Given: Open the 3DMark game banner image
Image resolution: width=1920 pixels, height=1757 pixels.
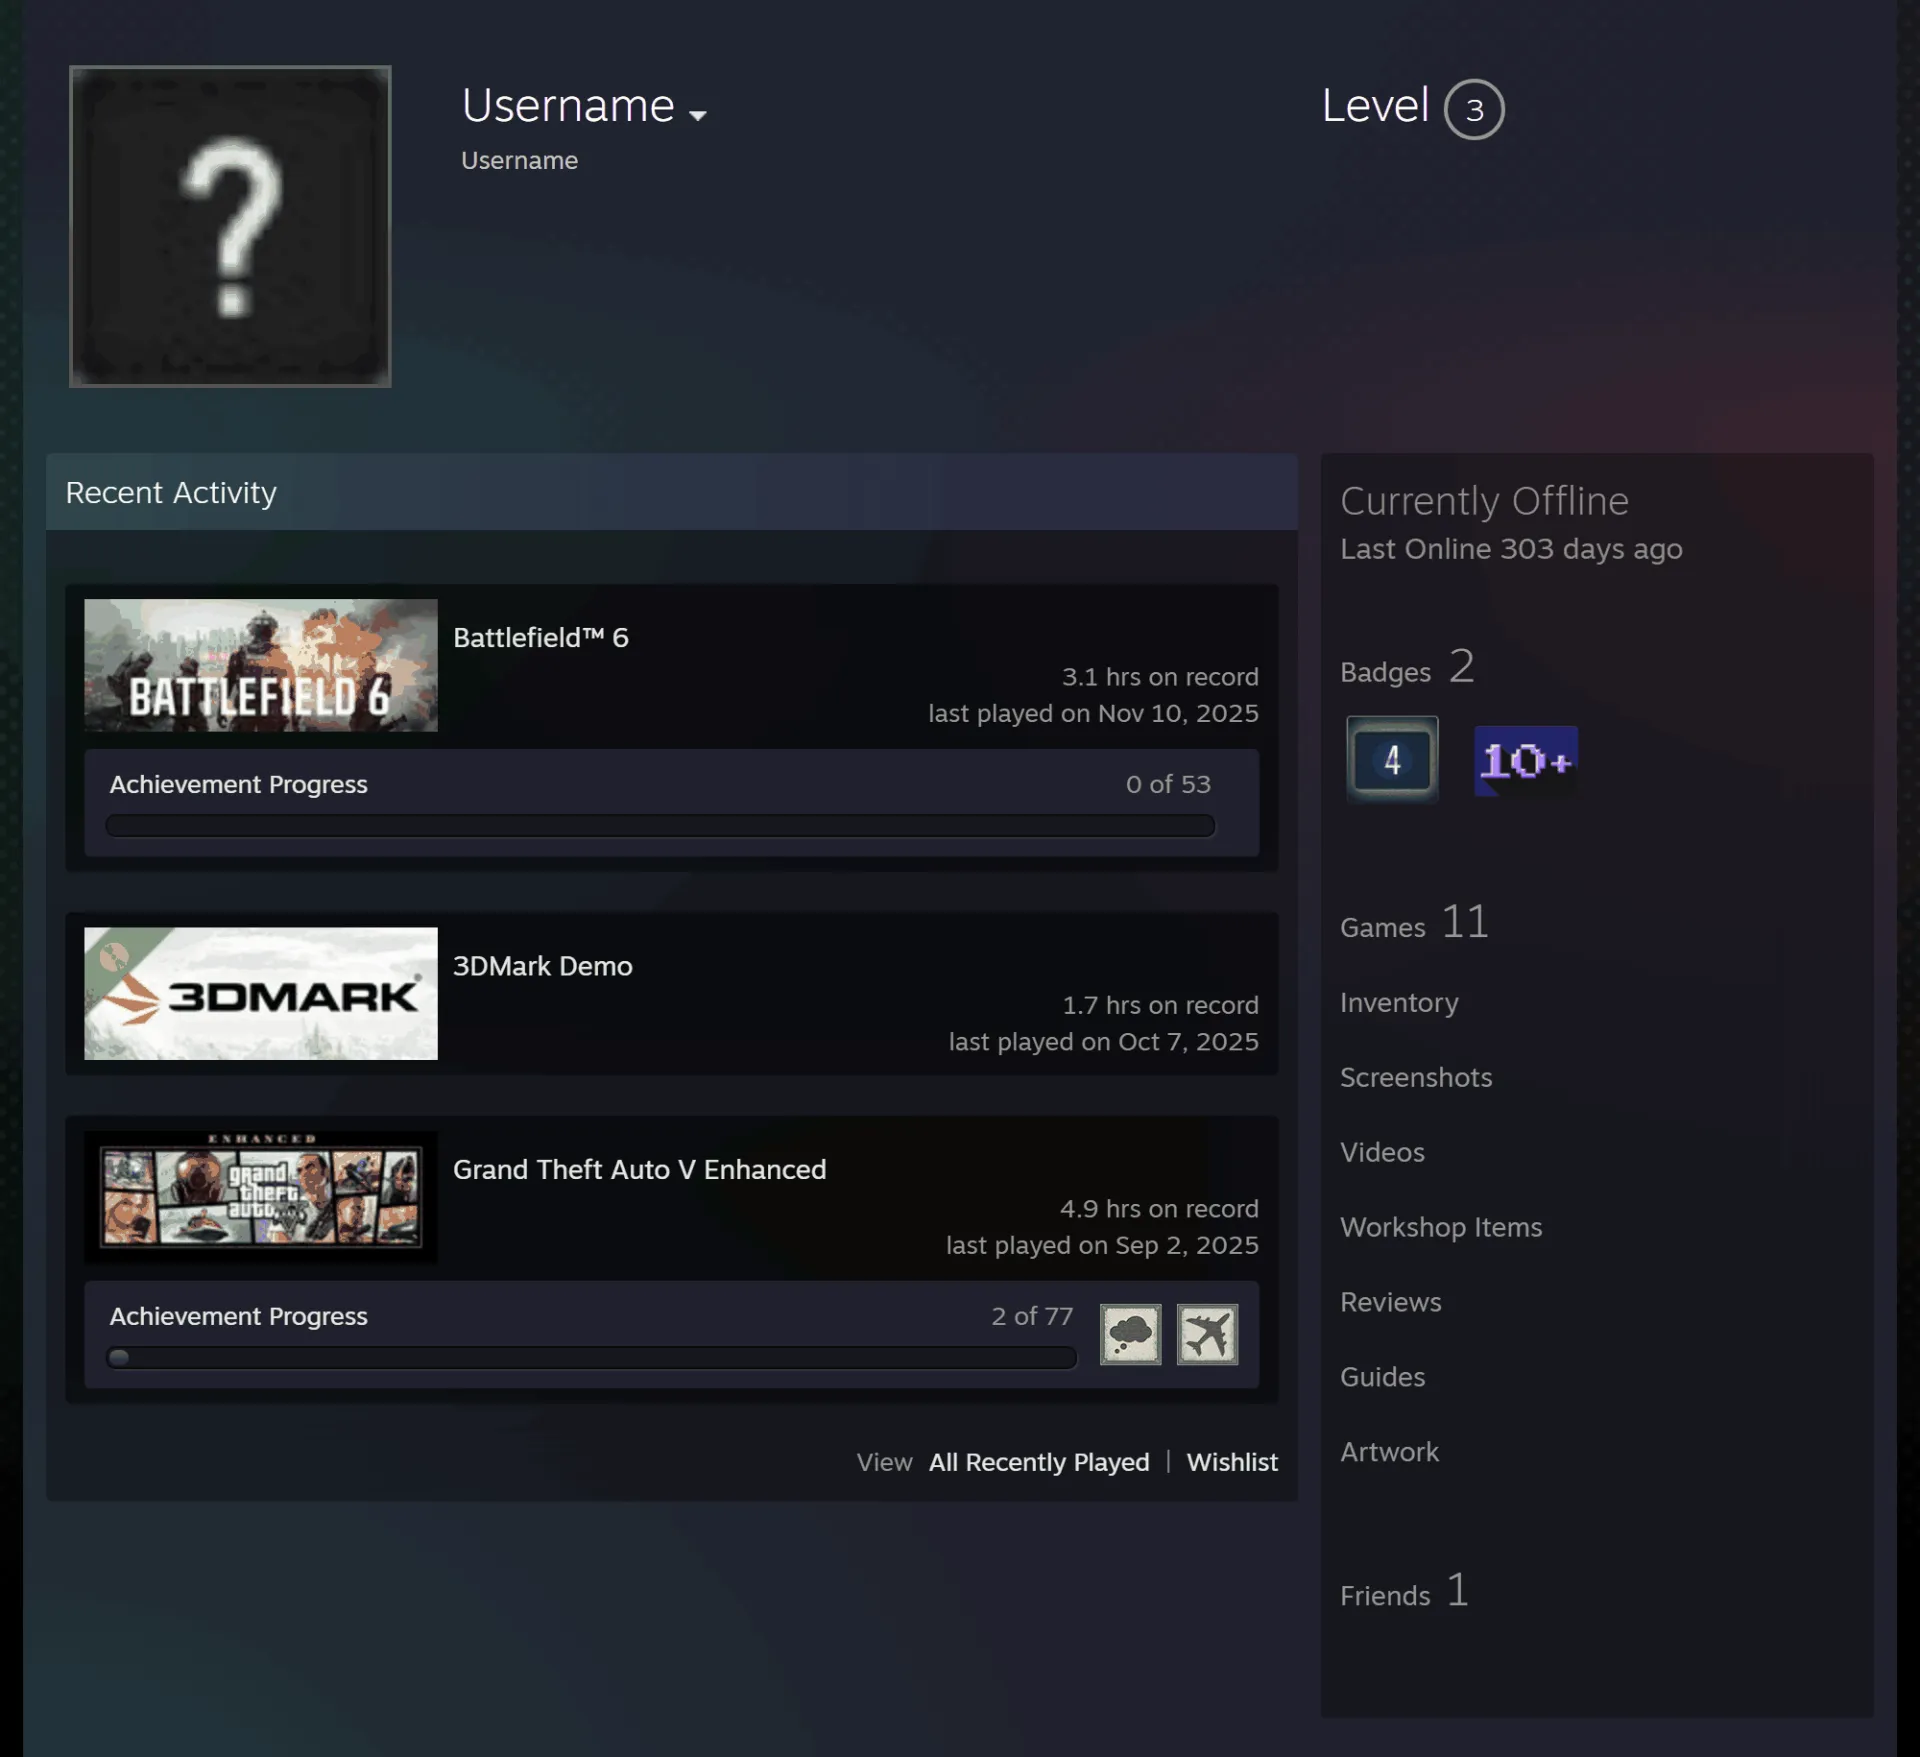Looking at the screenshot, I should [261, 993].
